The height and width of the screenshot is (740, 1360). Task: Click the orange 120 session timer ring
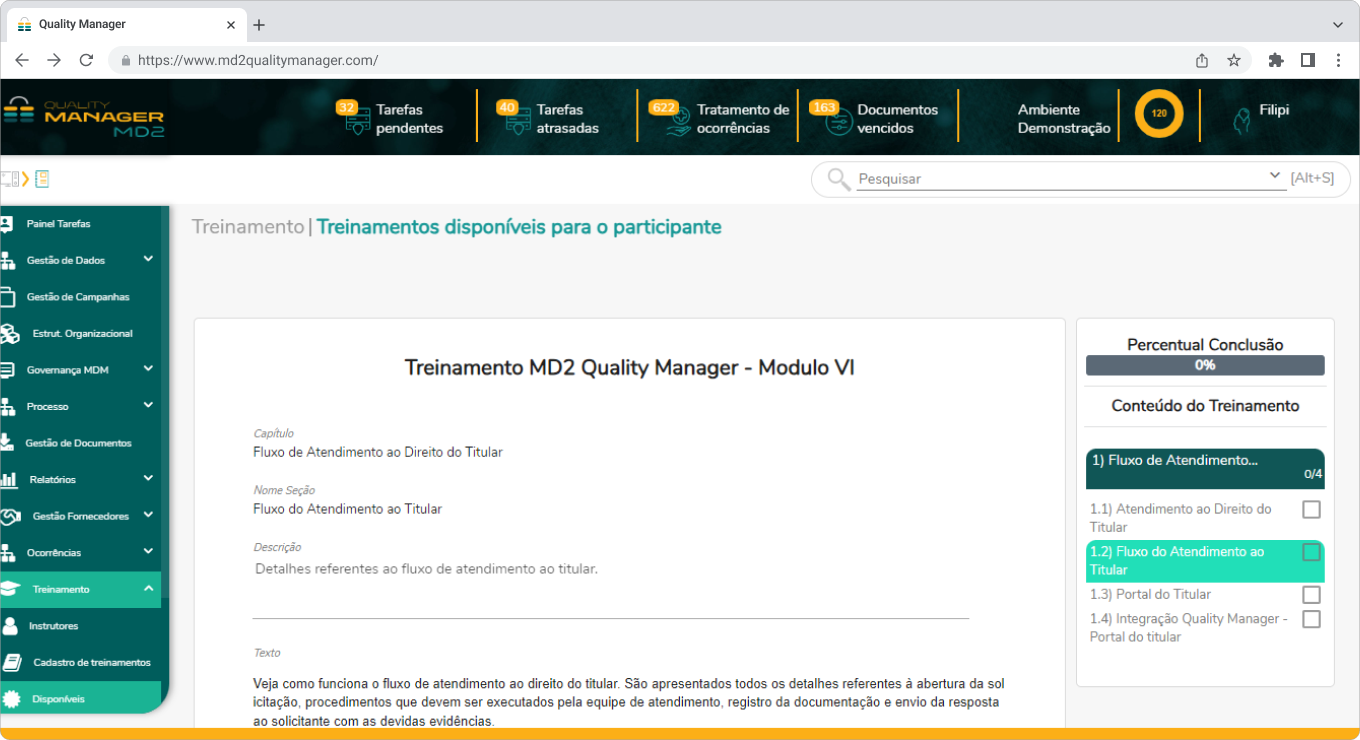pos(1158,114)
